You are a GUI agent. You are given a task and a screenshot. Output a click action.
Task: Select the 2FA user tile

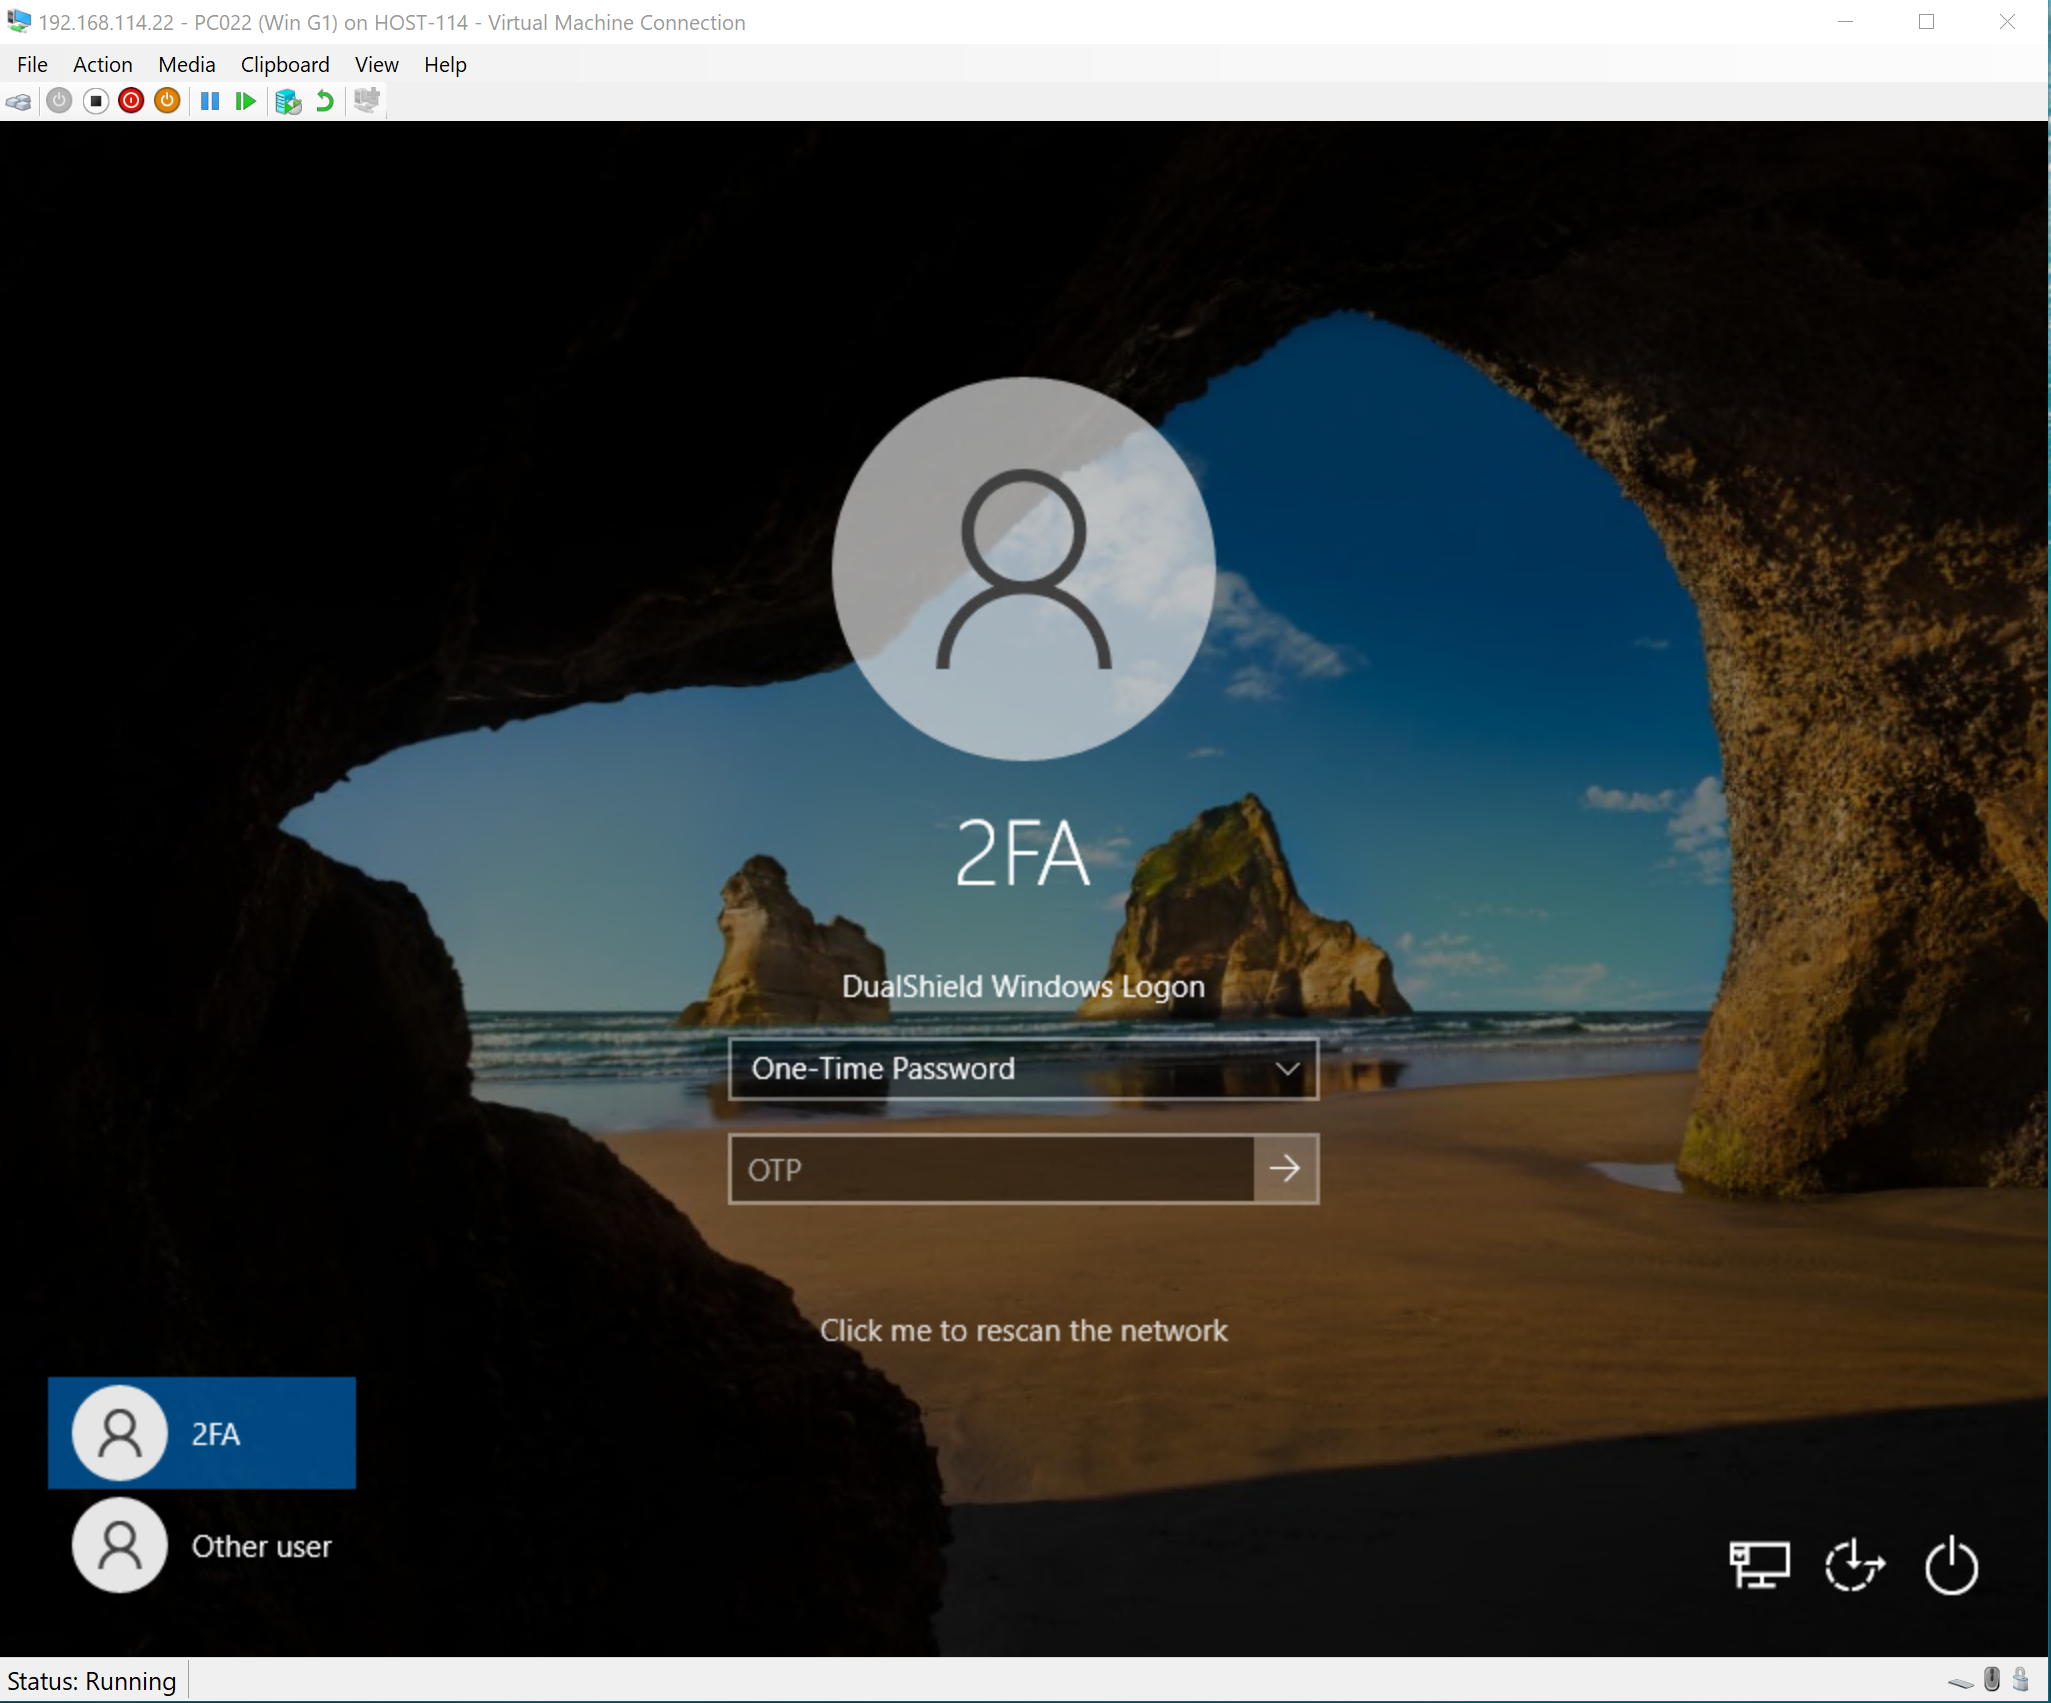click(202, 1433)
